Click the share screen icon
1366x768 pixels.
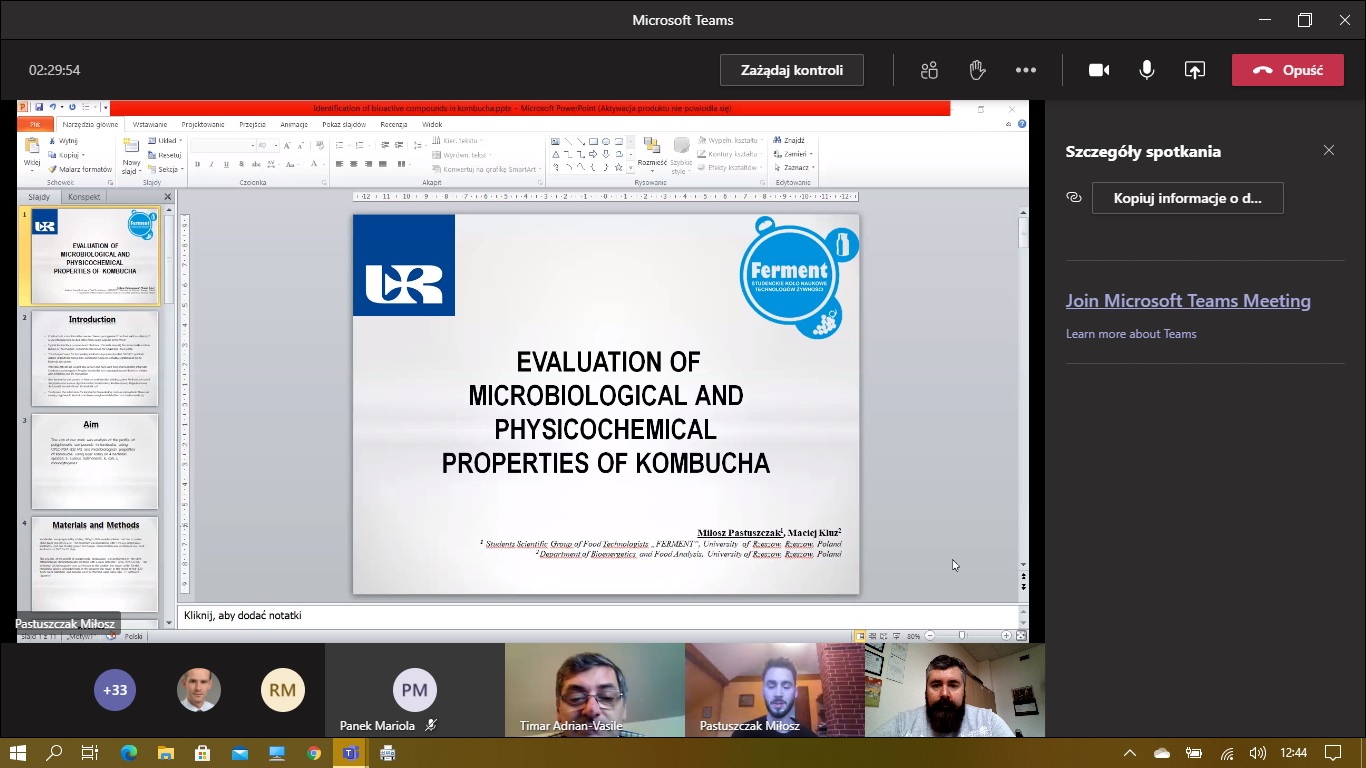click(1194, 70)
